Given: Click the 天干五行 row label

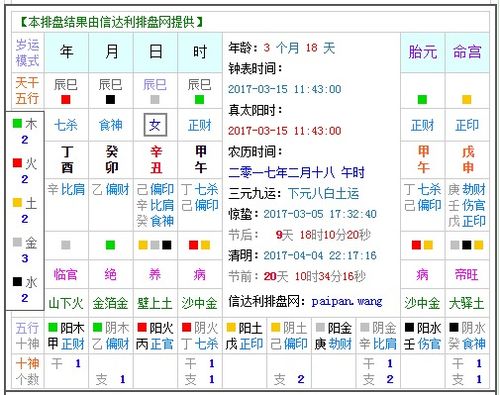Looking at the screenshot, I should pyautogui.click(x=28, y=90).
